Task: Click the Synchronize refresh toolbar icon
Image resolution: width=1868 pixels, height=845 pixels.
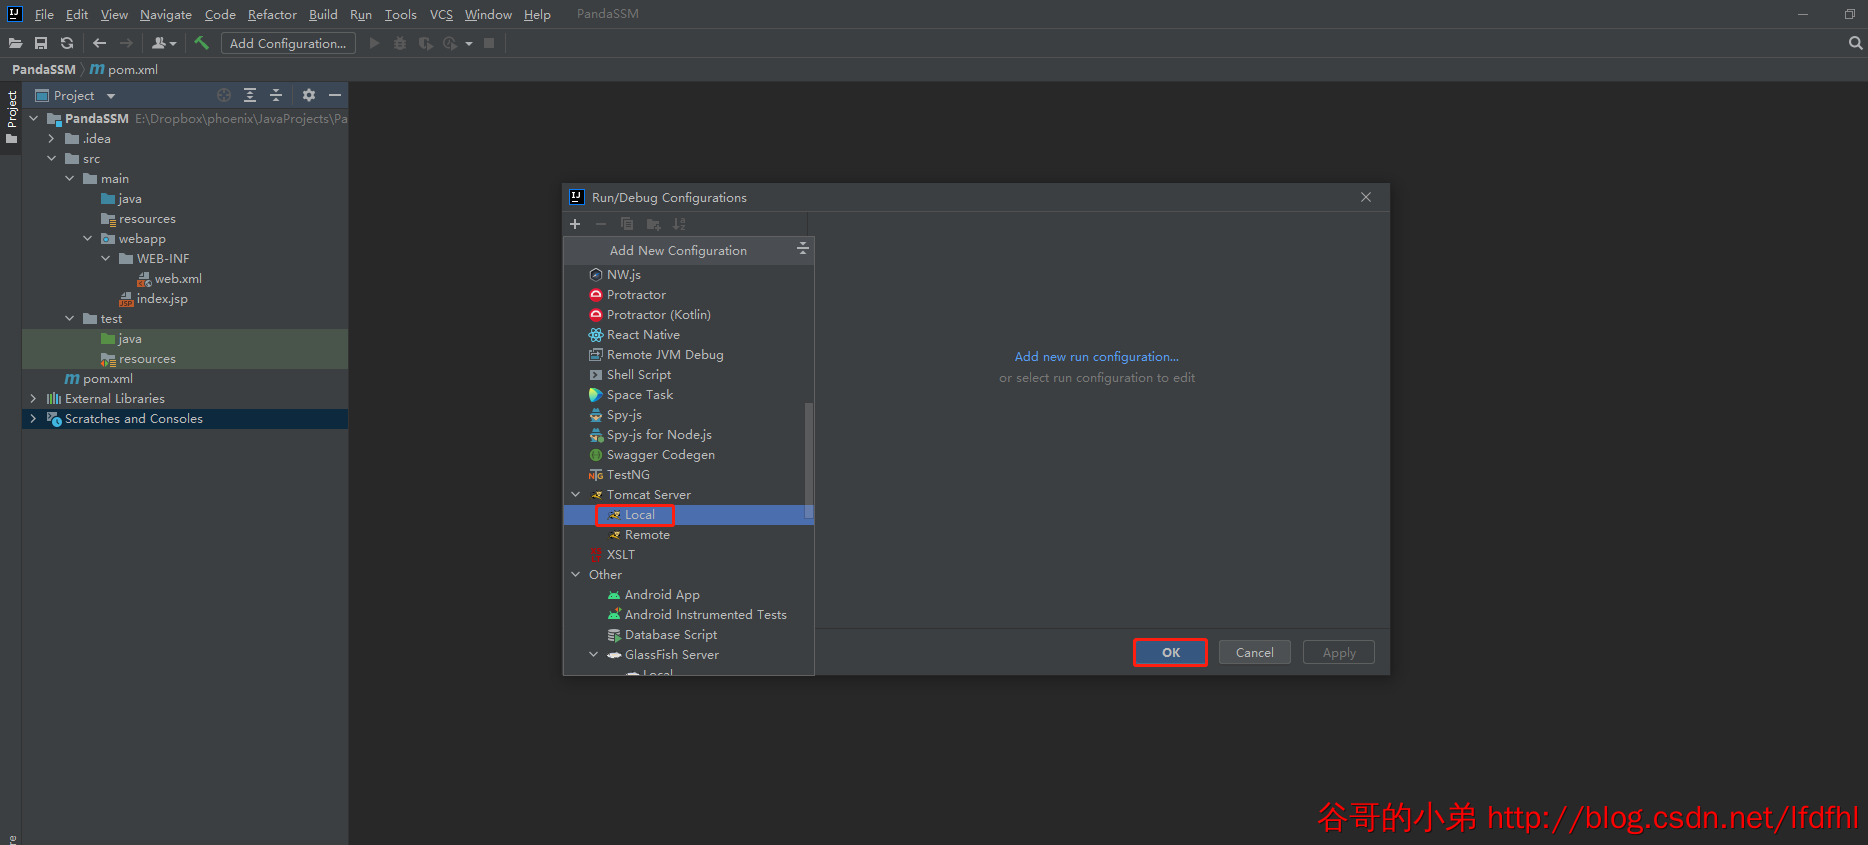Action: [x=67, y=43]
